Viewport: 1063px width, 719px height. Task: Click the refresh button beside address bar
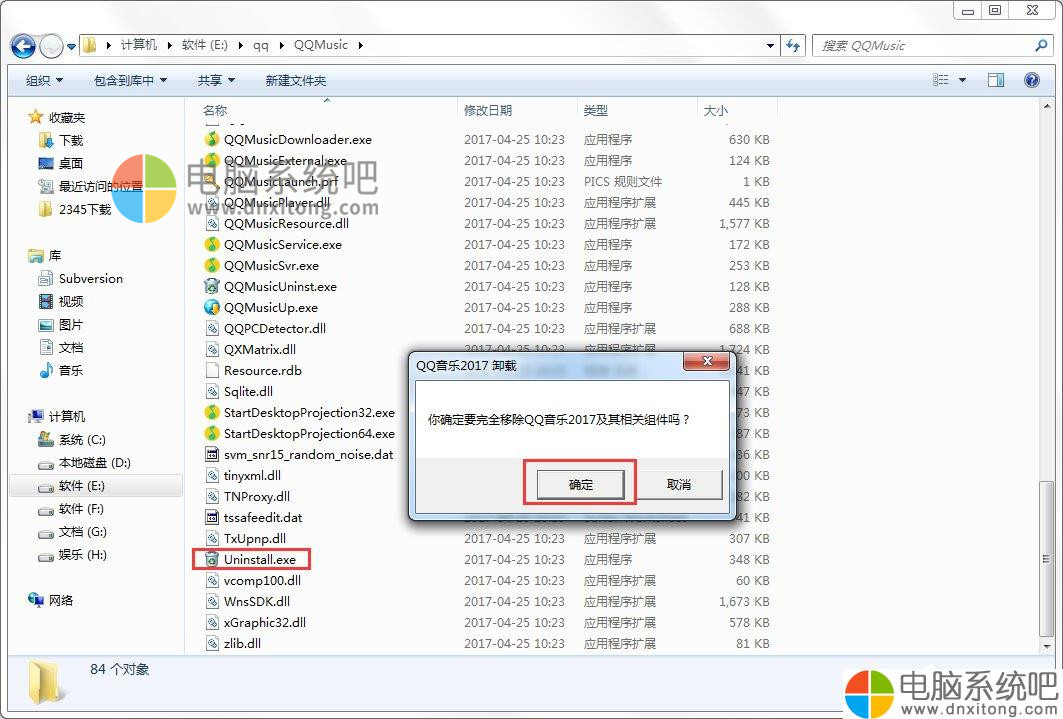click(x=793, y=45)
